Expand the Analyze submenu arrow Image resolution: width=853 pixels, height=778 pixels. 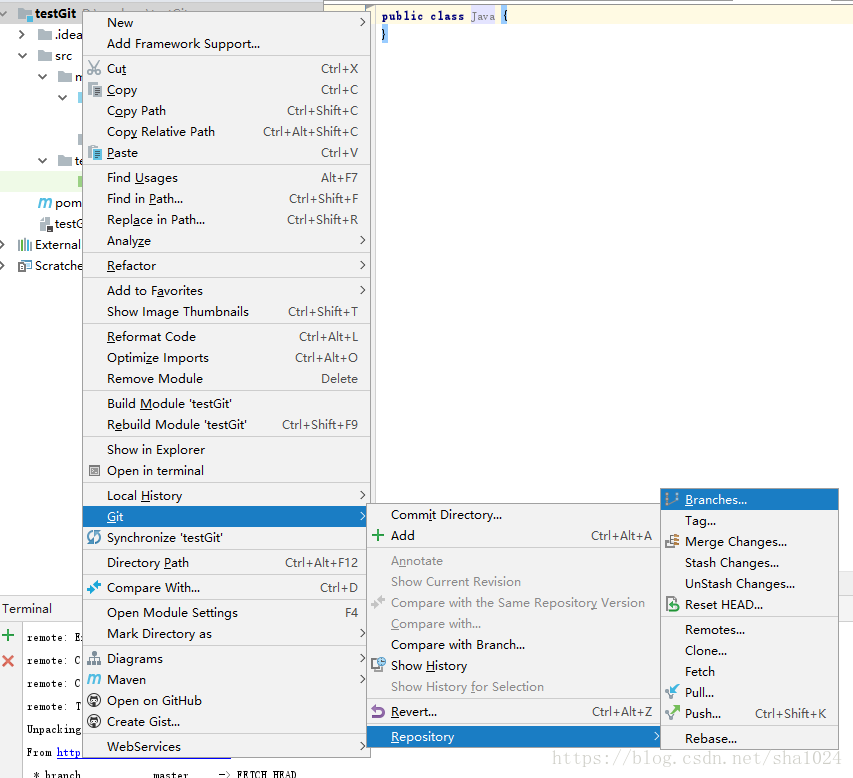[363, 240]
